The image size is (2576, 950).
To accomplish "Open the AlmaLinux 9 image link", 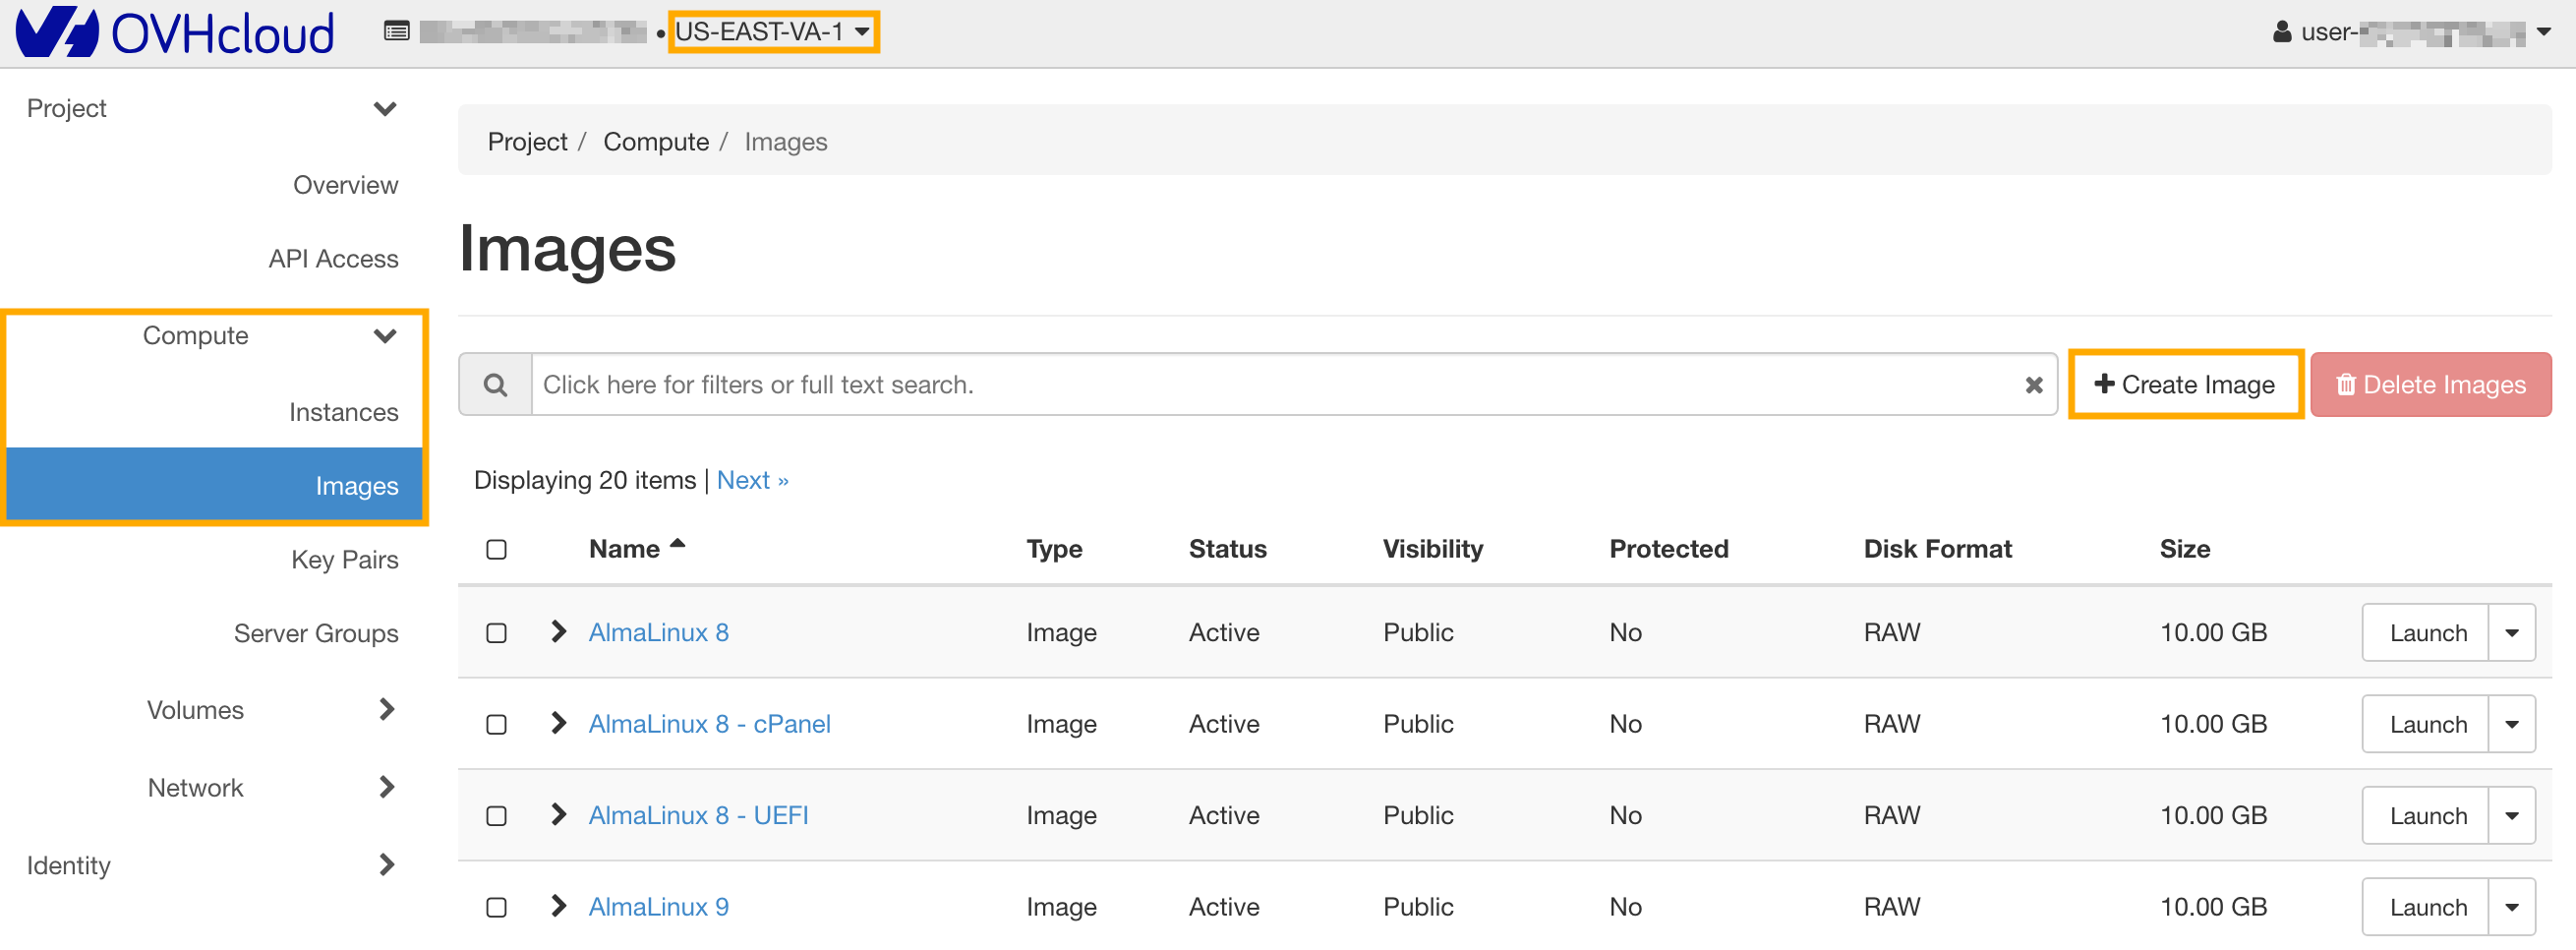I will (658, 907).
